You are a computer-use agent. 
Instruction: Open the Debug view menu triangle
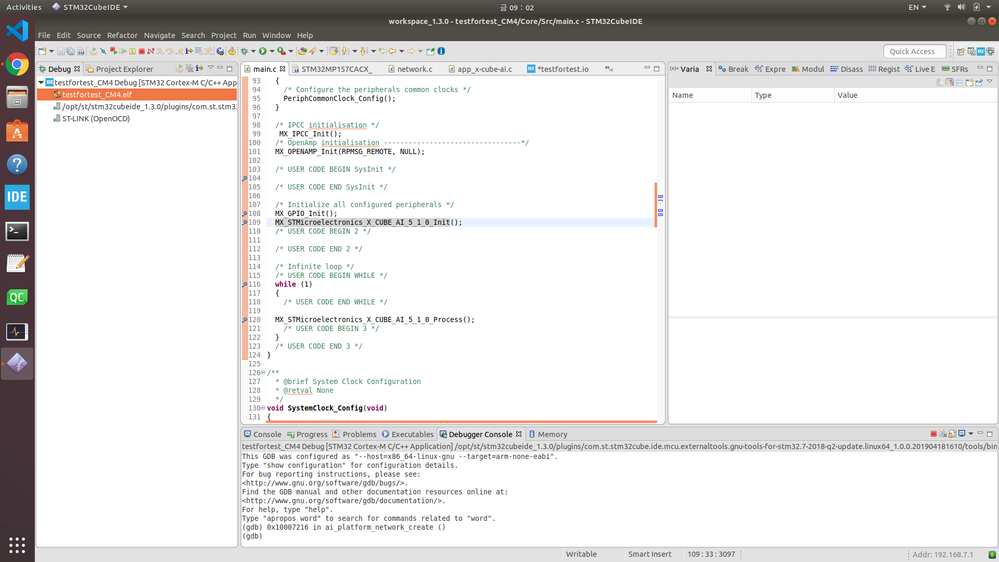pos(210,68)
